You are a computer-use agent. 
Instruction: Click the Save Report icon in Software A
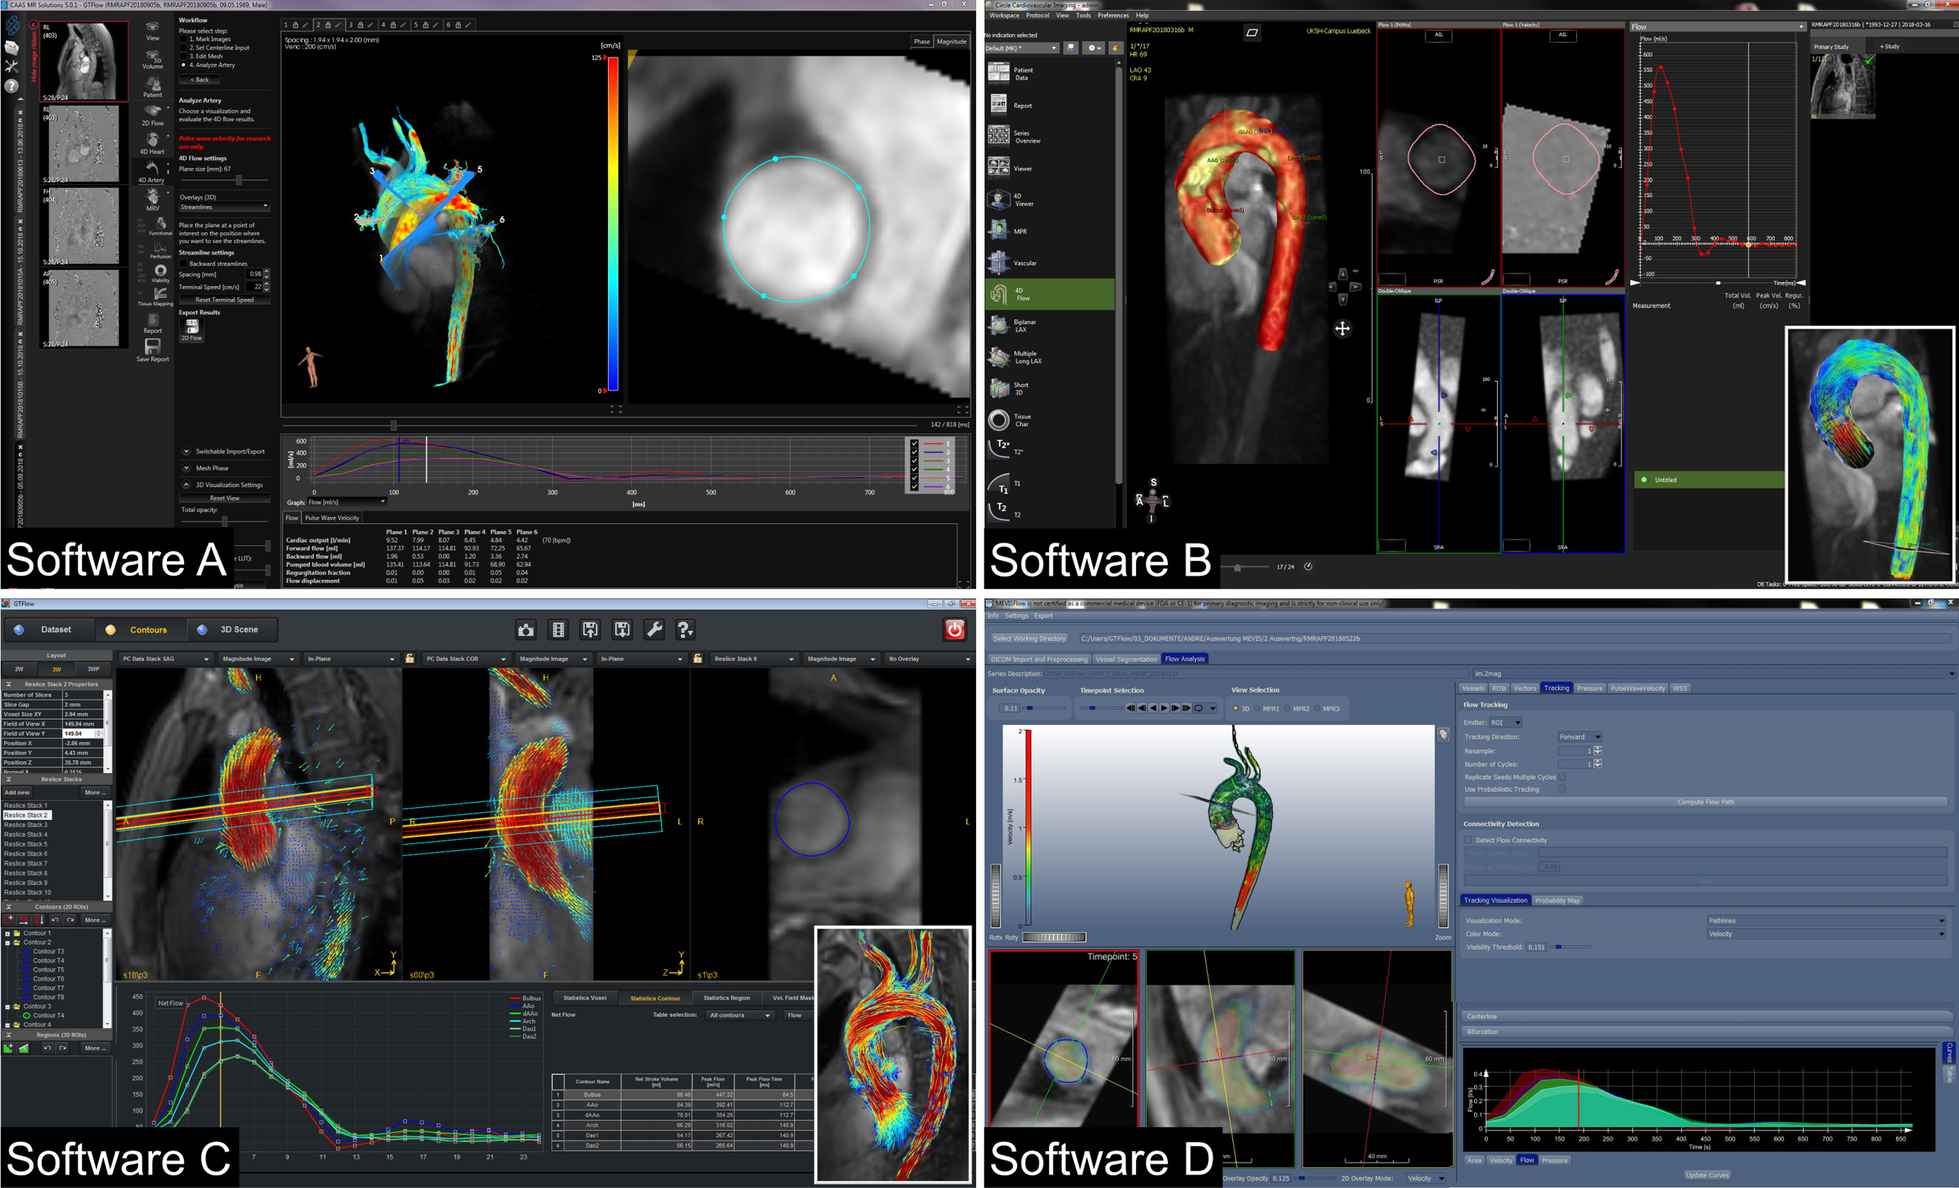pyautogui.click(x=152, y=349)
